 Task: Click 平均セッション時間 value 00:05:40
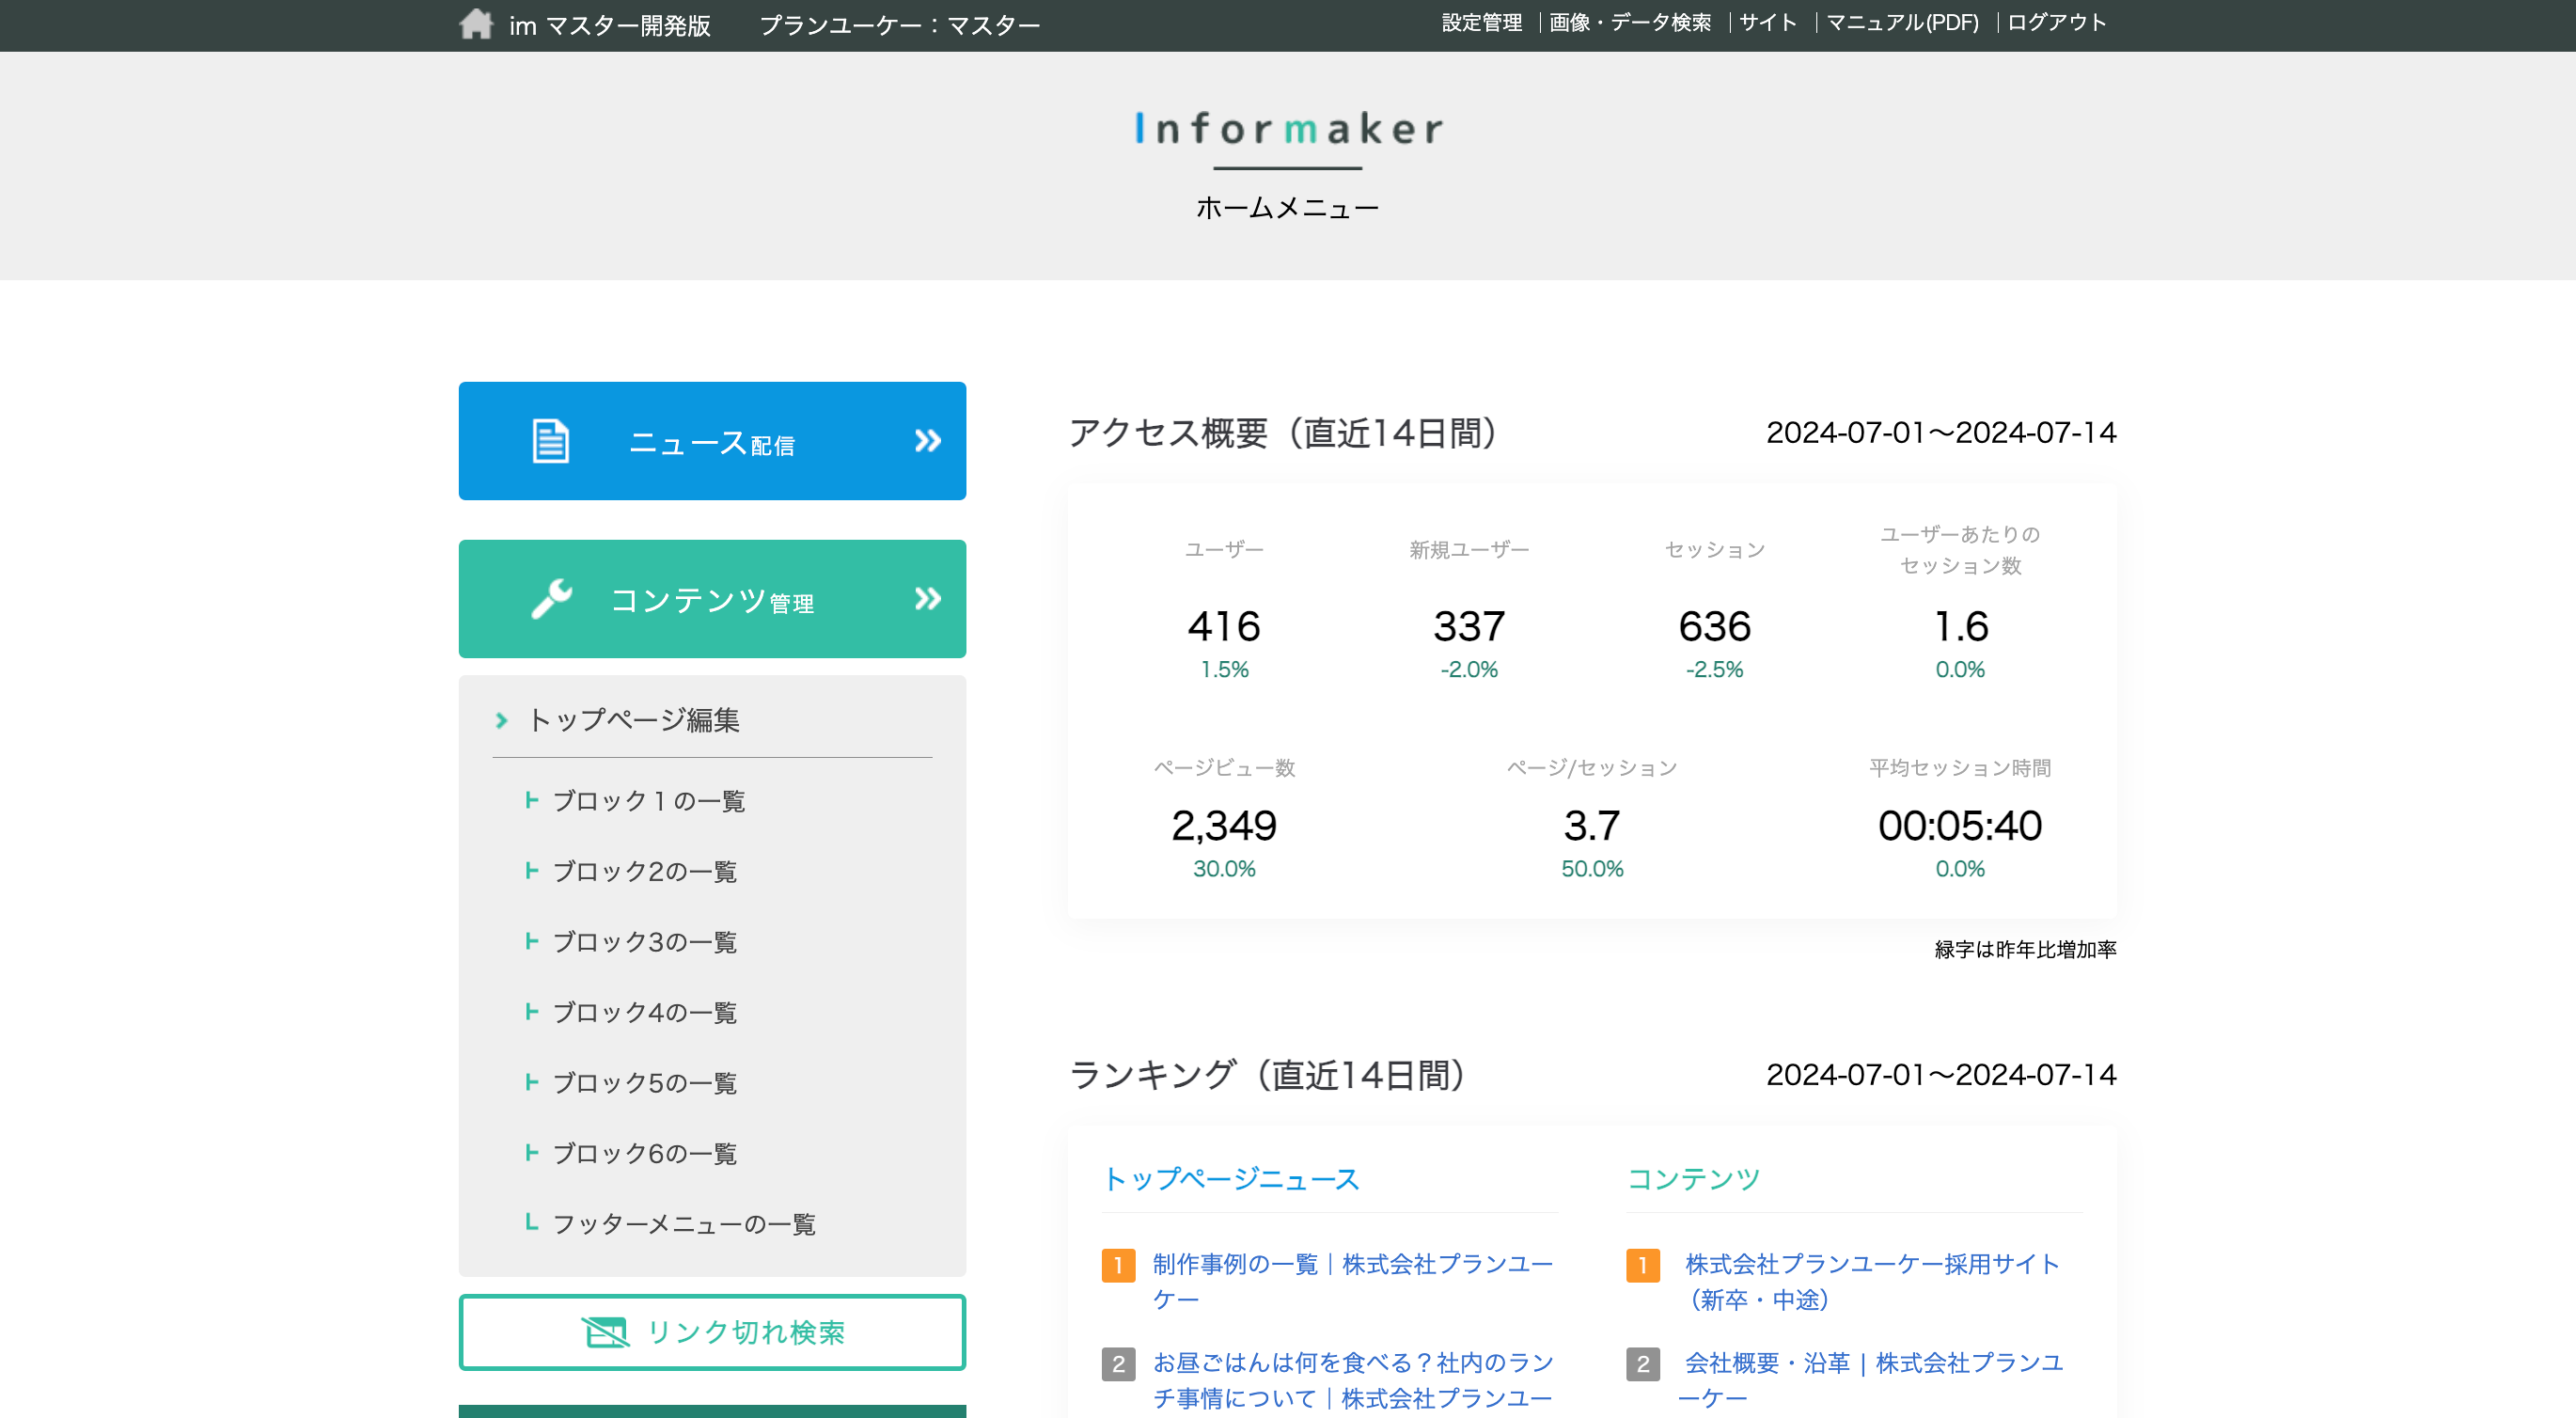(1960, 826)
